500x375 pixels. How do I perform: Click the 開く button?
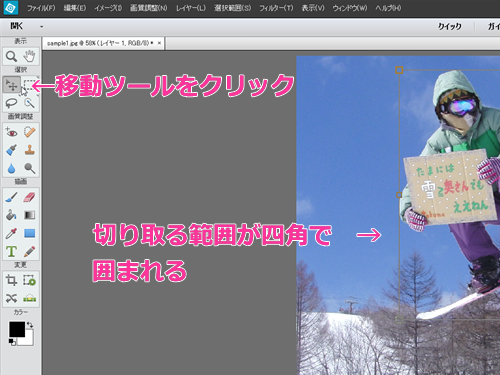(17, 26)
